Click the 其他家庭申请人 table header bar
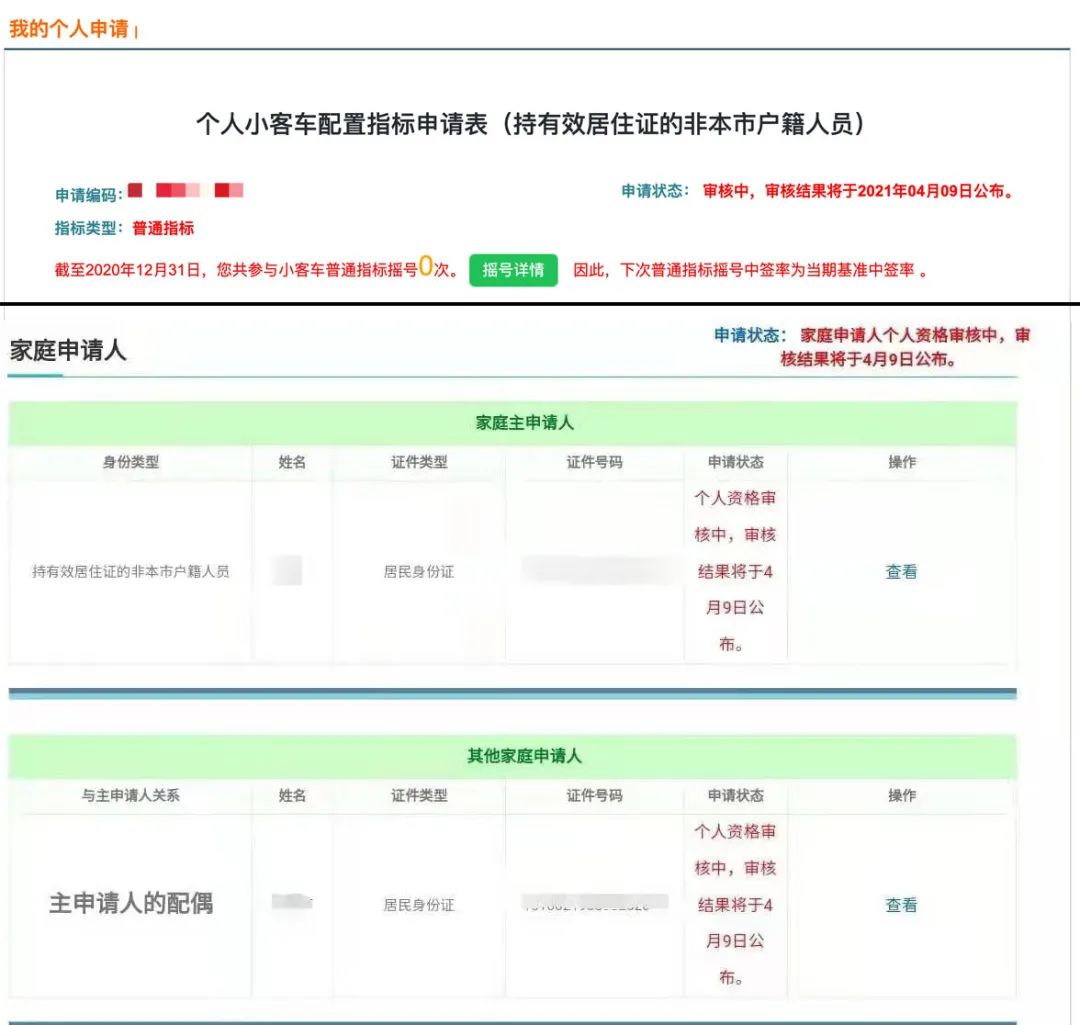 [512, 756]
